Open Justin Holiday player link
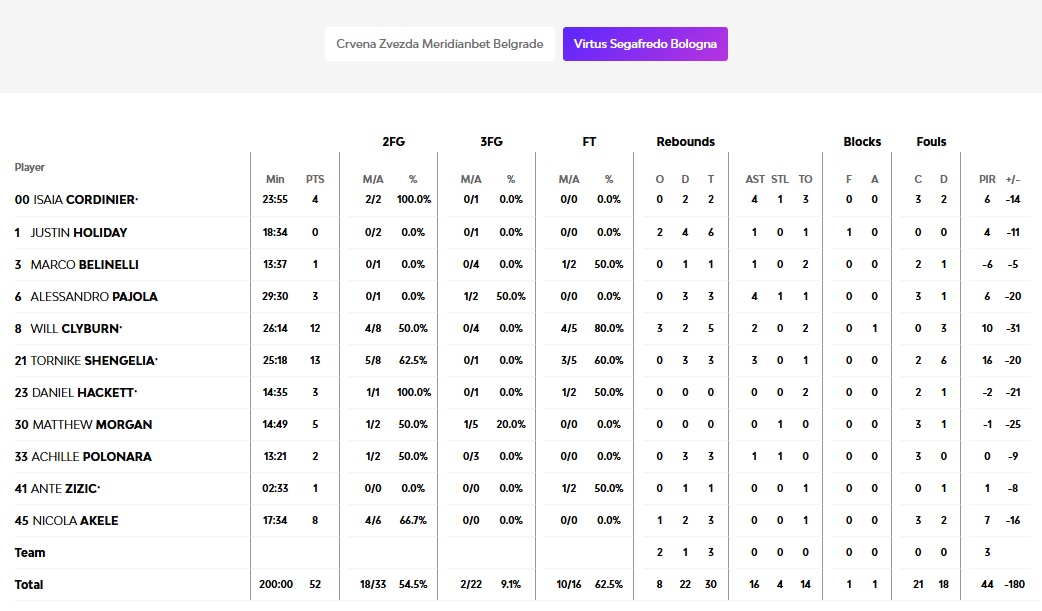The image size is (1042, 611). [x=78, y=232]
